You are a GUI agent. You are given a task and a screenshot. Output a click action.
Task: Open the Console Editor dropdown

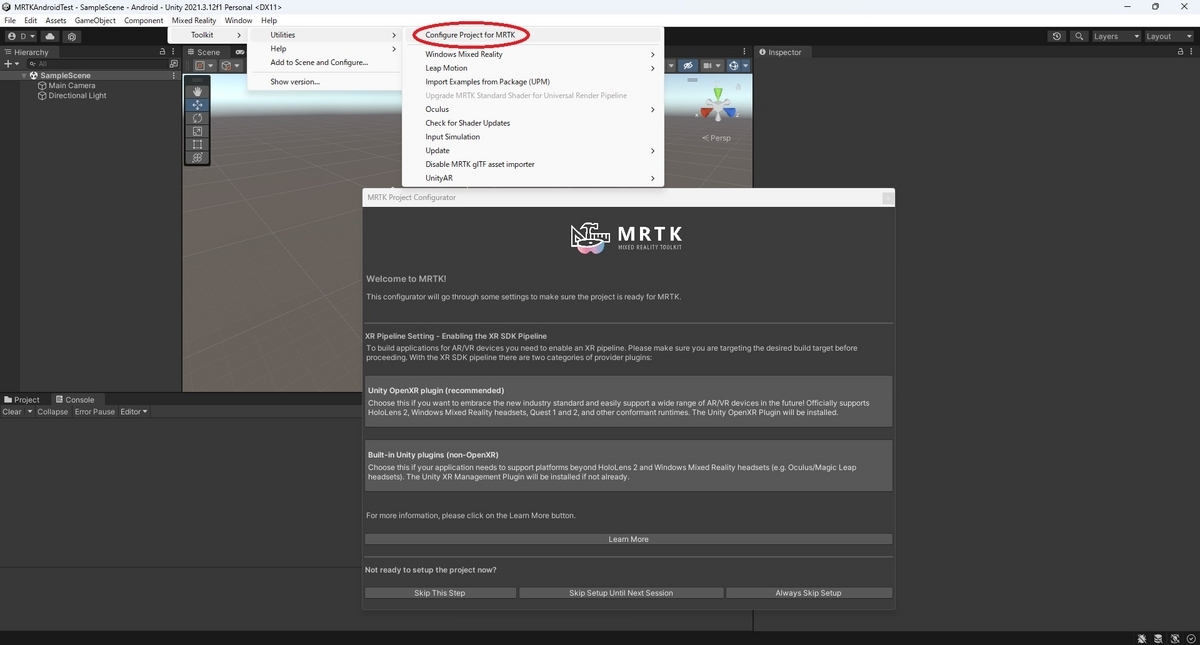[x=134, y=412]
